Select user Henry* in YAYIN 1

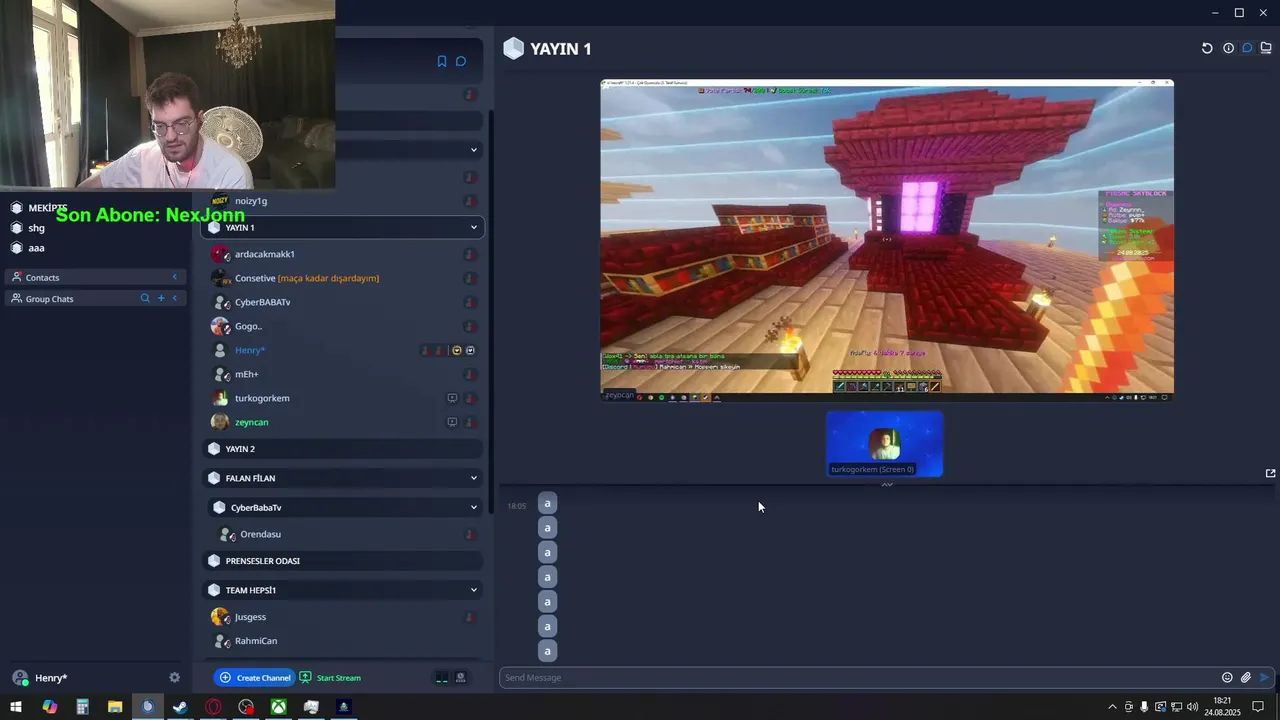pos(250,350)
